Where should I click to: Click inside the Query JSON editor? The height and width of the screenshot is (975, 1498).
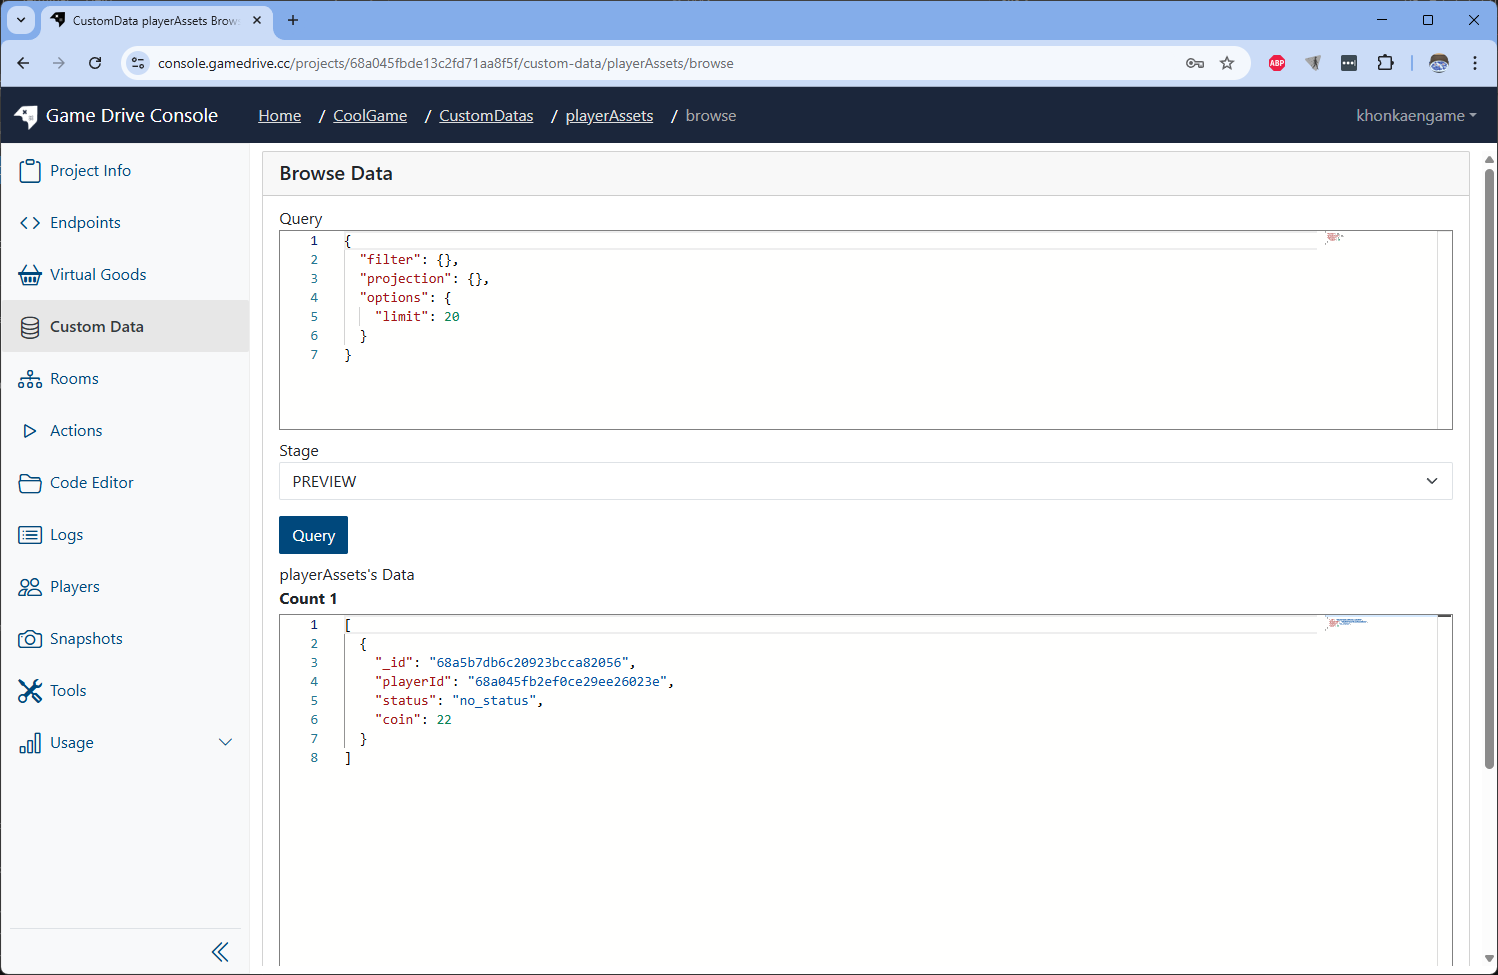(x=800, y=380)
